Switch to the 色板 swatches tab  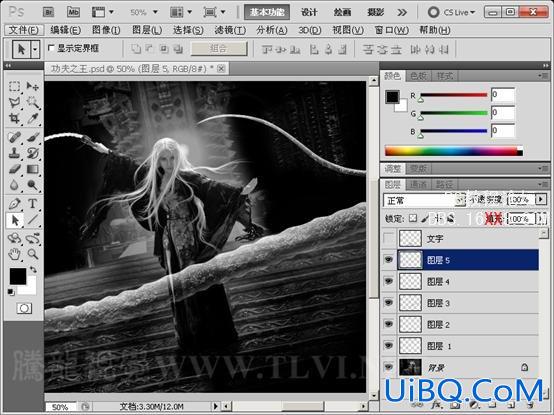[418, 76]
